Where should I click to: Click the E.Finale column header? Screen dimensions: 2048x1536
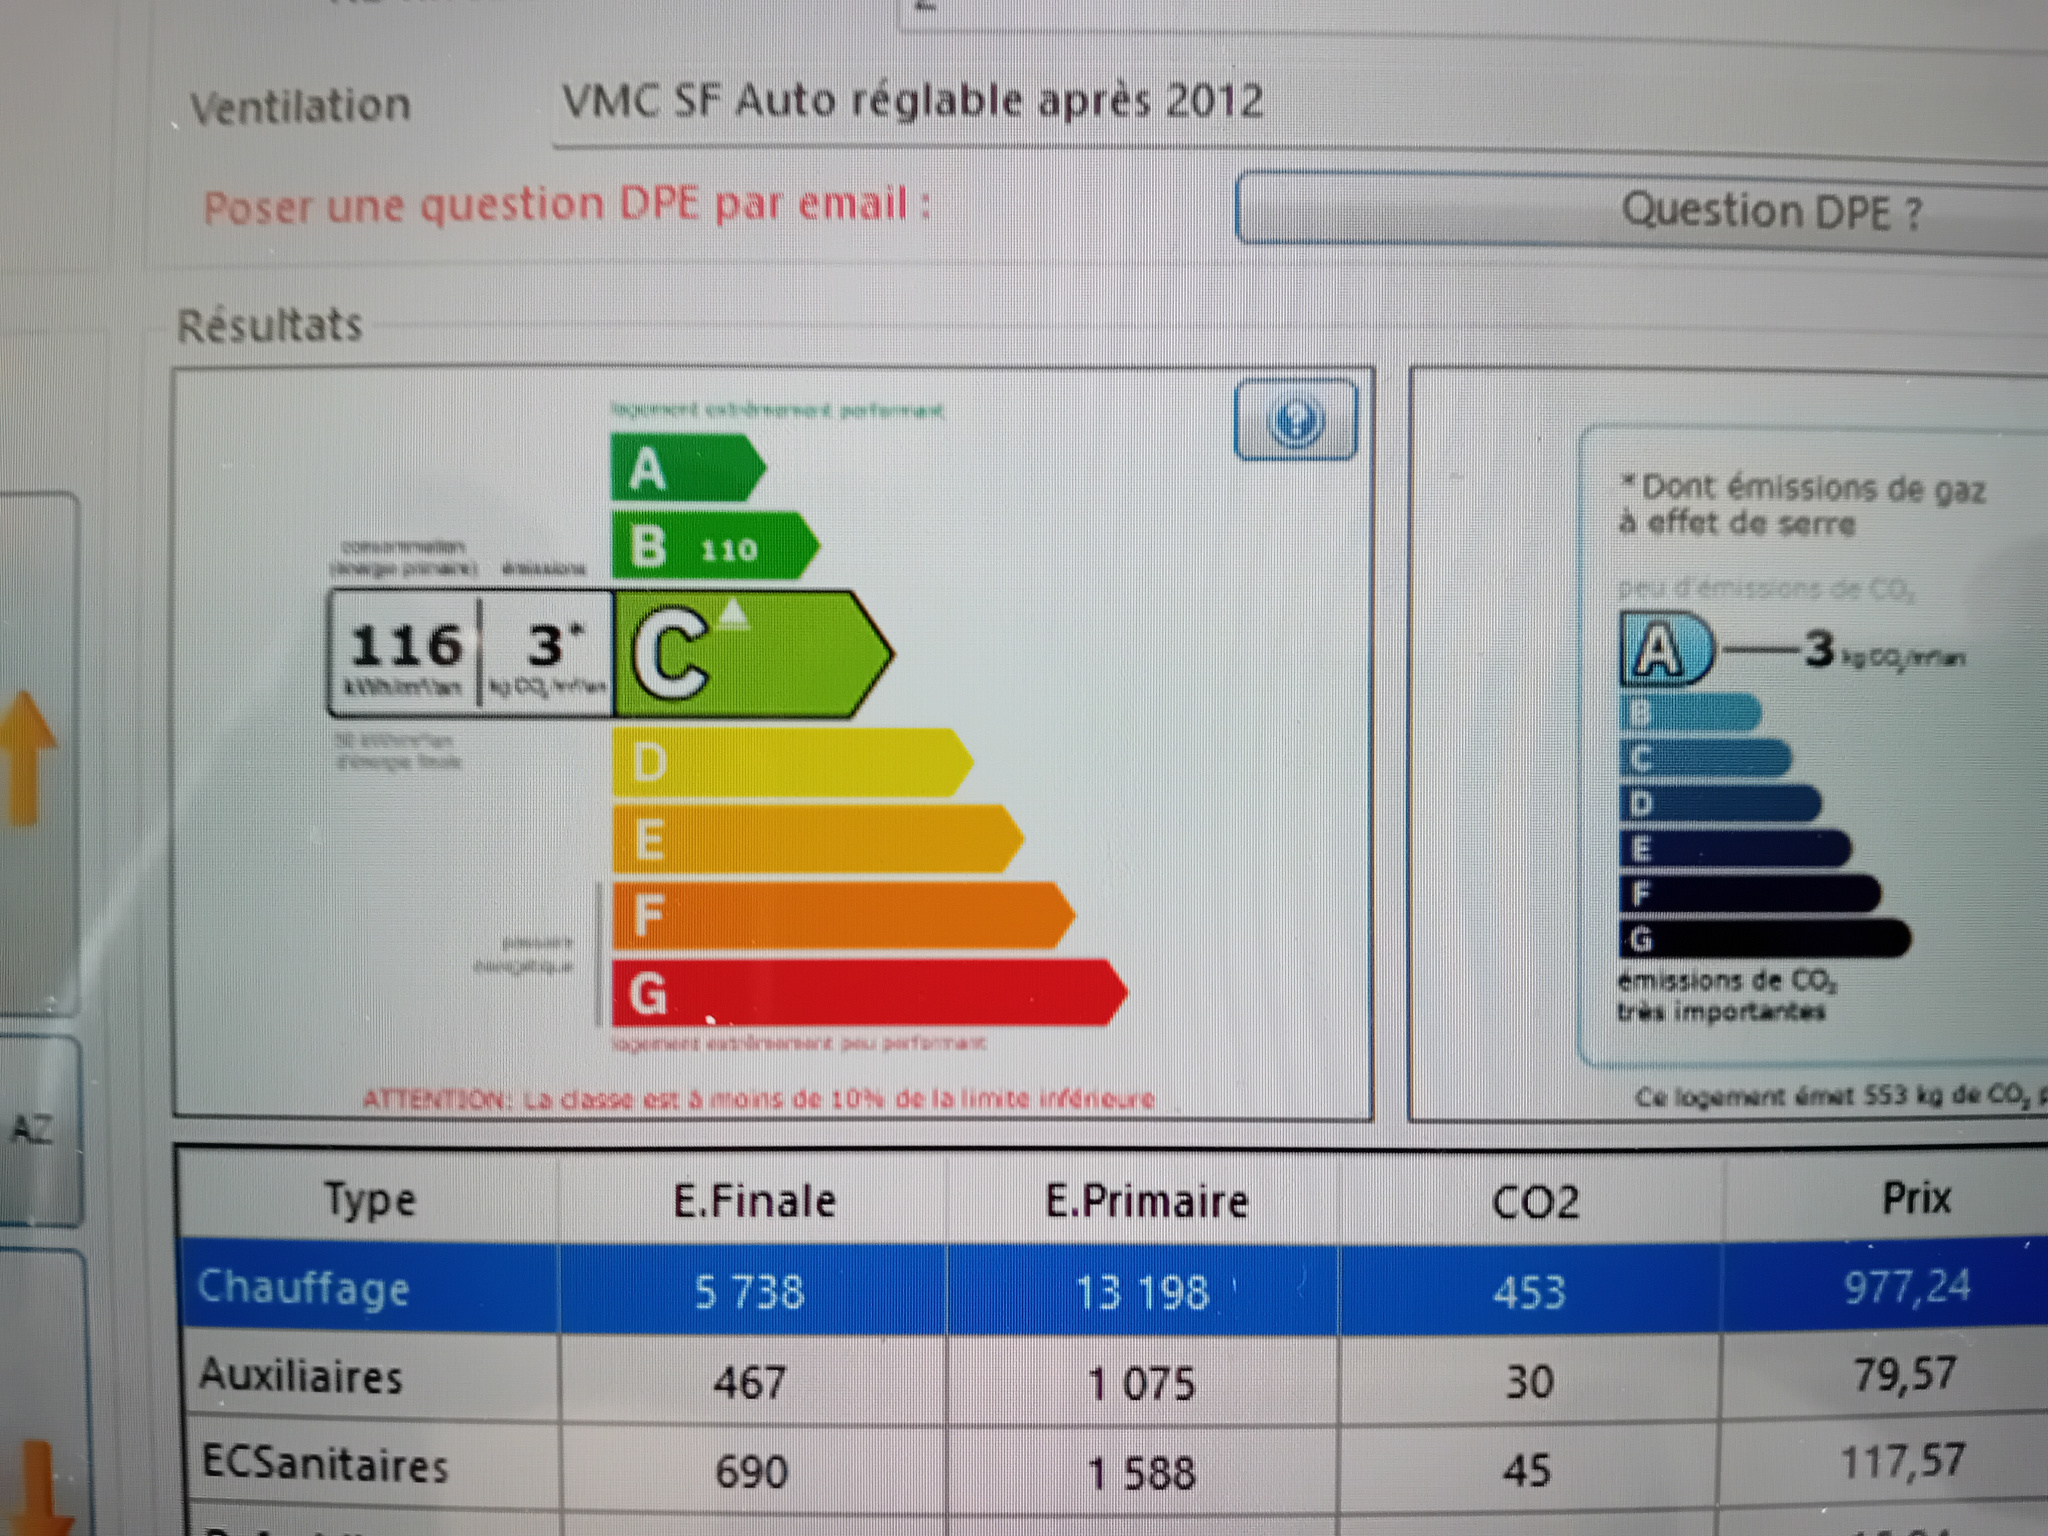[x=754, y=1200]
